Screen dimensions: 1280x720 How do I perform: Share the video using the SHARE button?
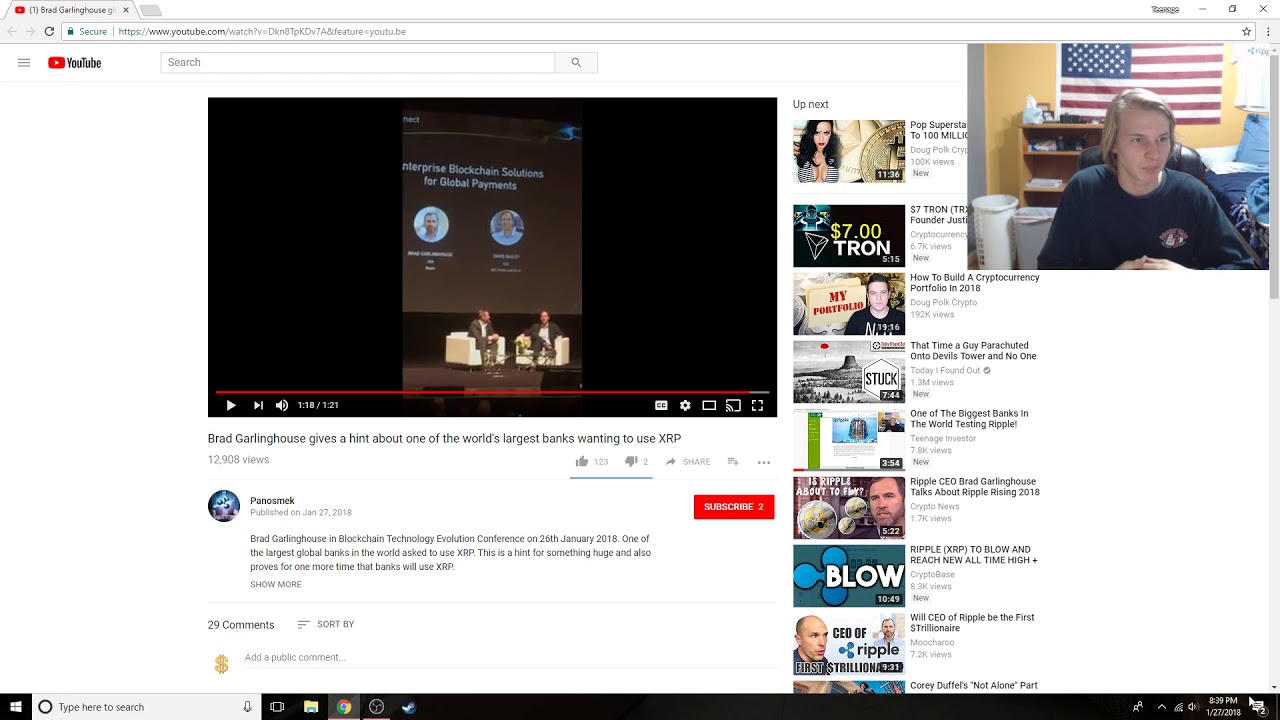(x=688, y=462)
